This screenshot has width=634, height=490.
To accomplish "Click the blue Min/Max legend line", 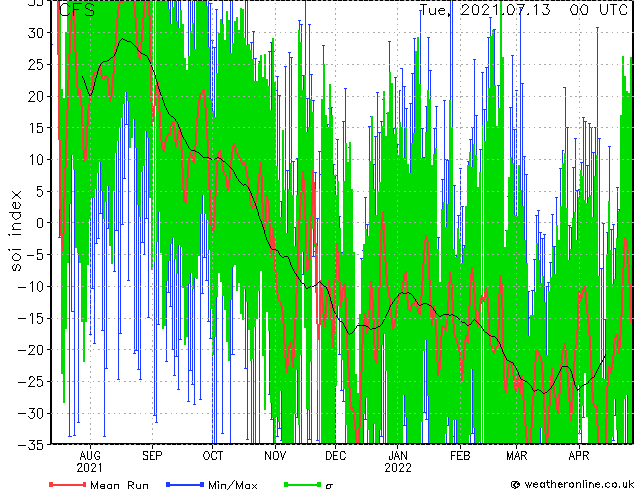I will (185, 484).
